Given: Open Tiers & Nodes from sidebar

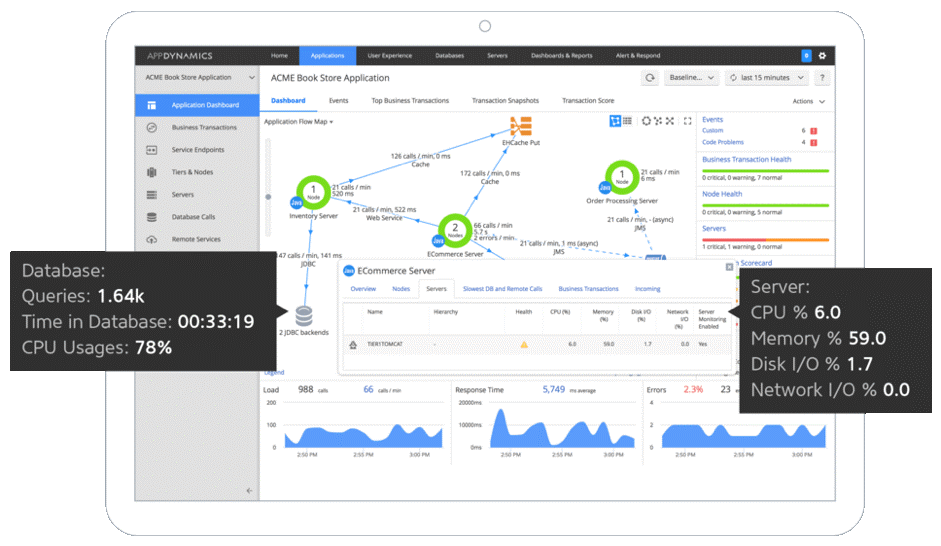Looking at the screenshot, I should point(197,172).
